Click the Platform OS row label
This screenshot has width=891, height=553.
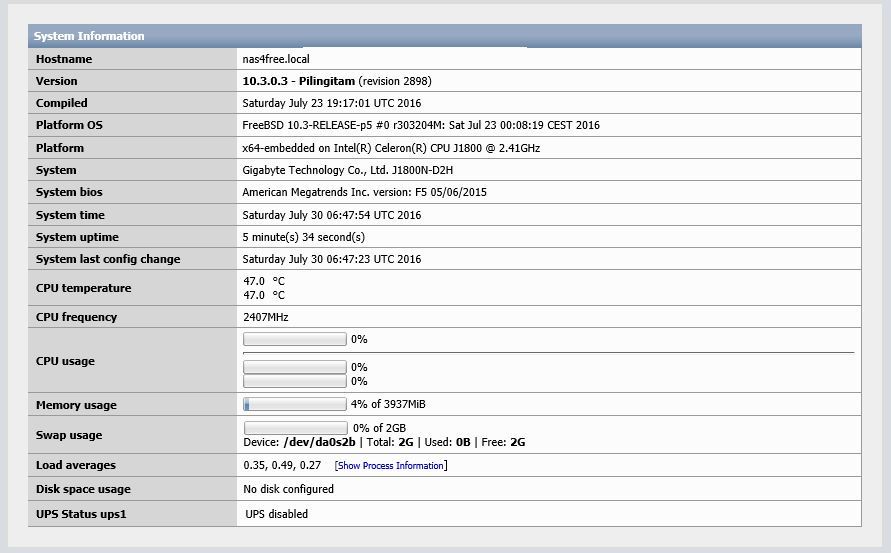69,126
